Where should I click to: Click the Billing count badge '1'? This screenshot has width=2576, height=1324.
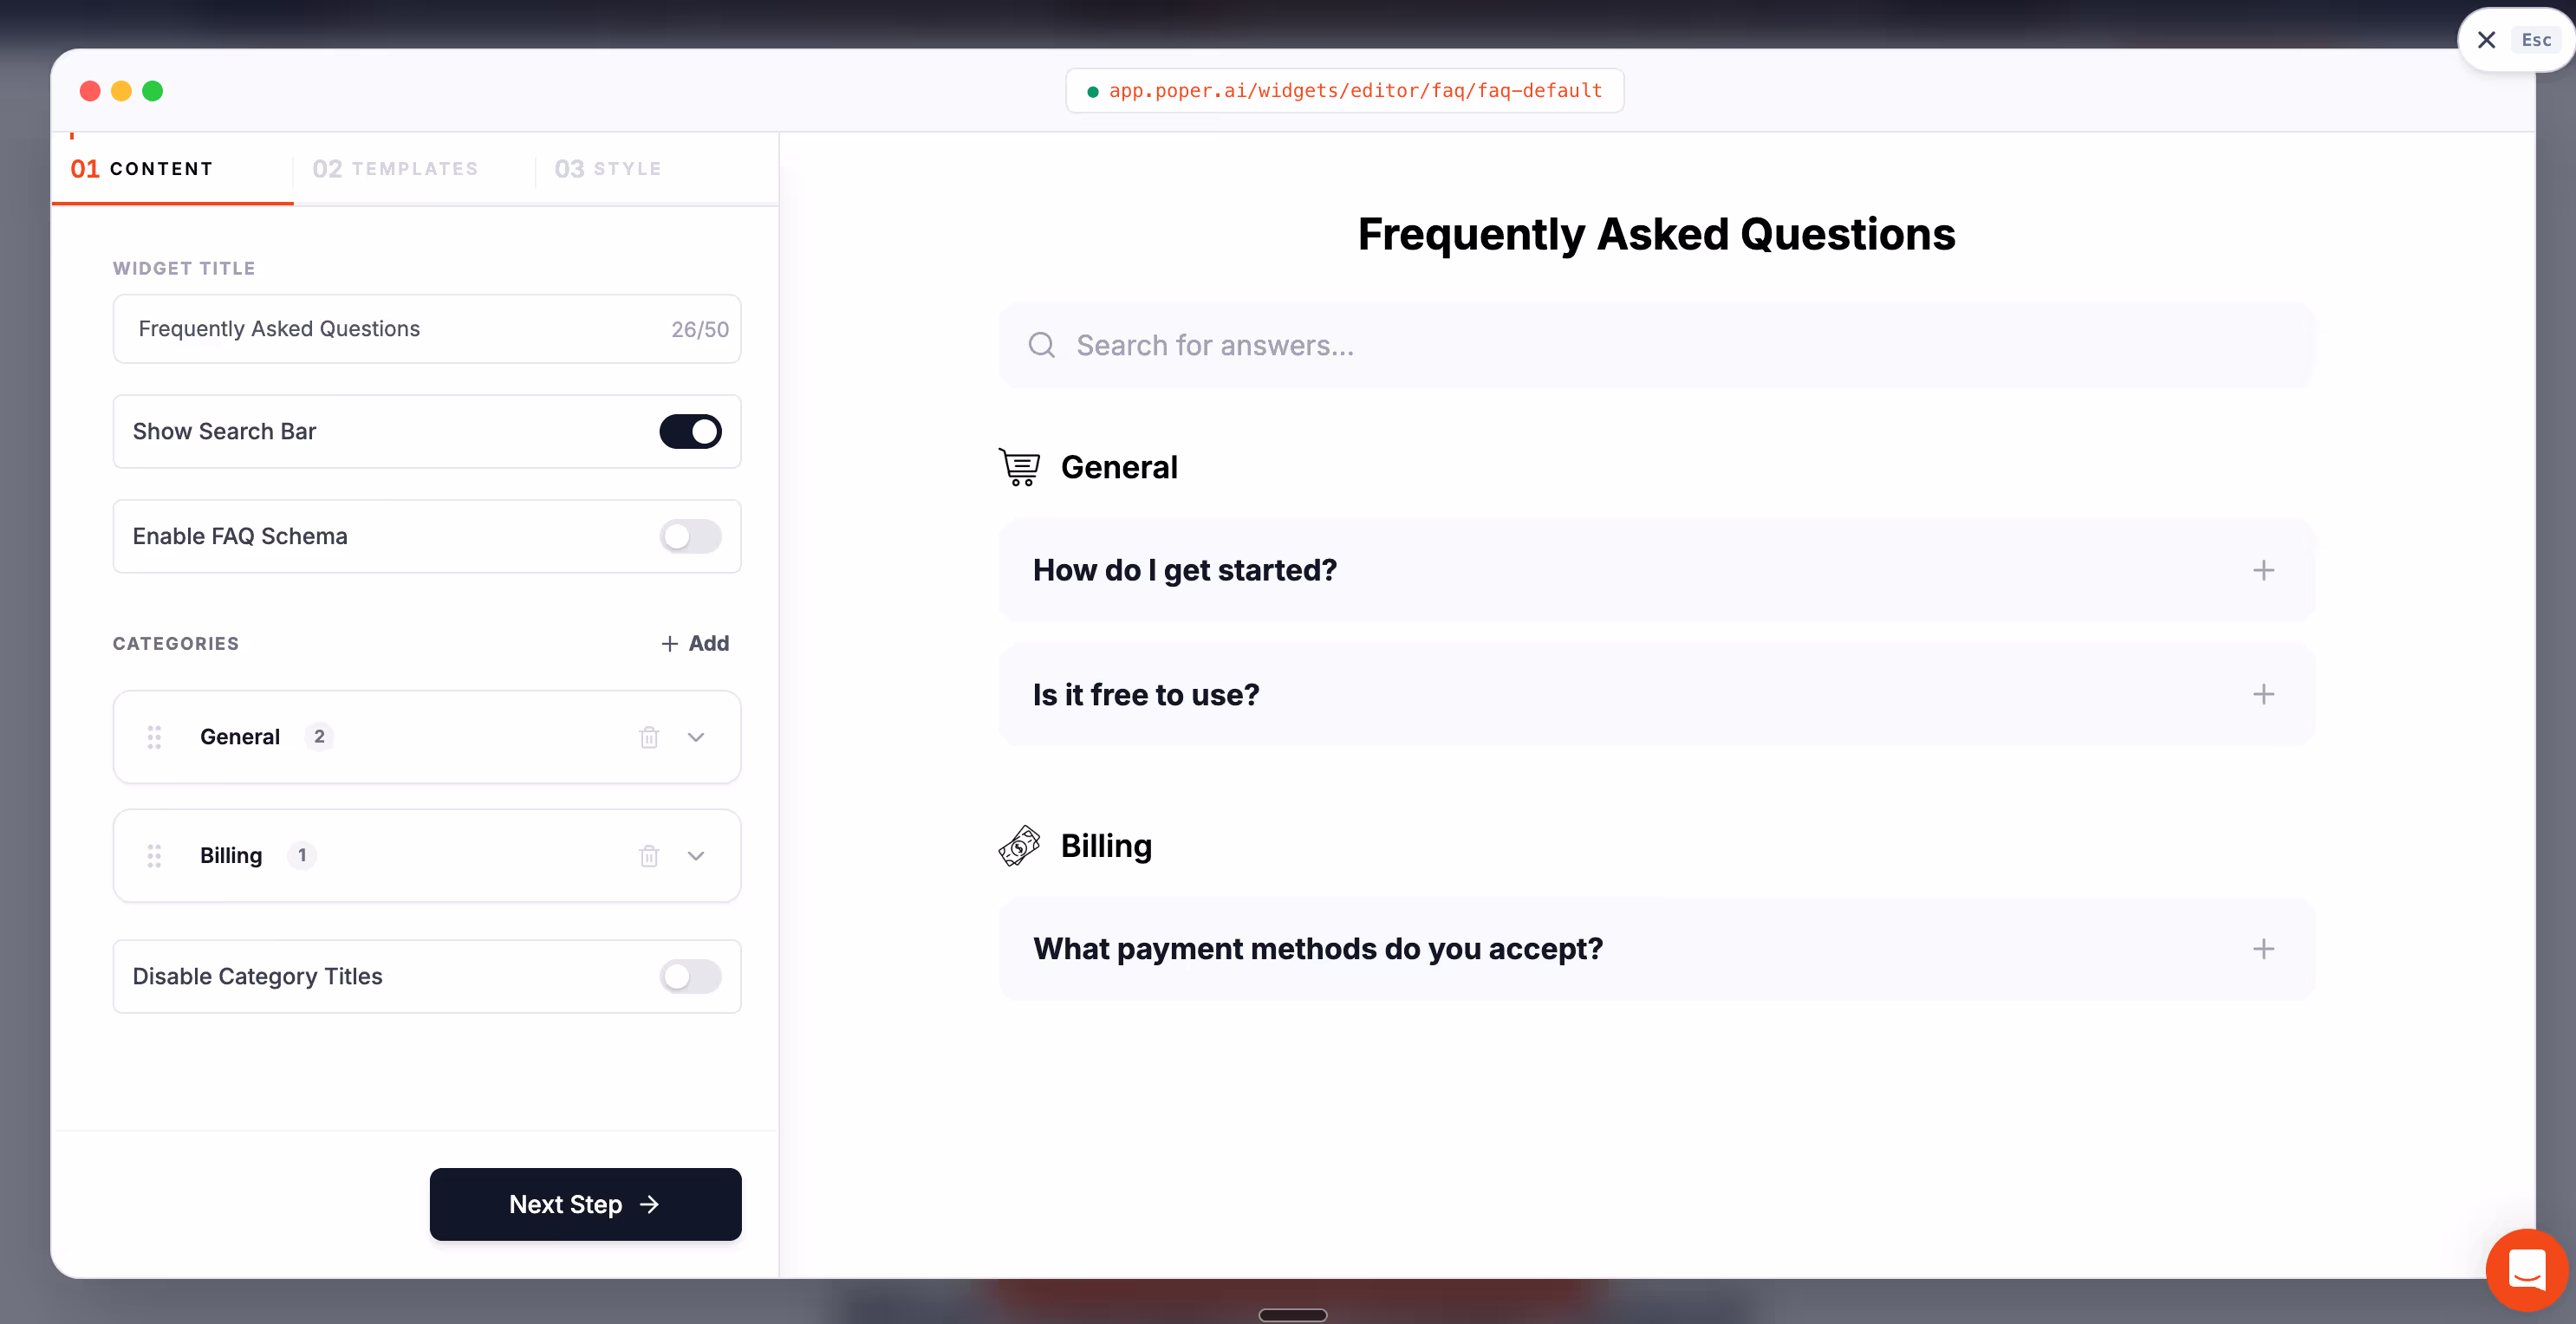coord(302,856)
